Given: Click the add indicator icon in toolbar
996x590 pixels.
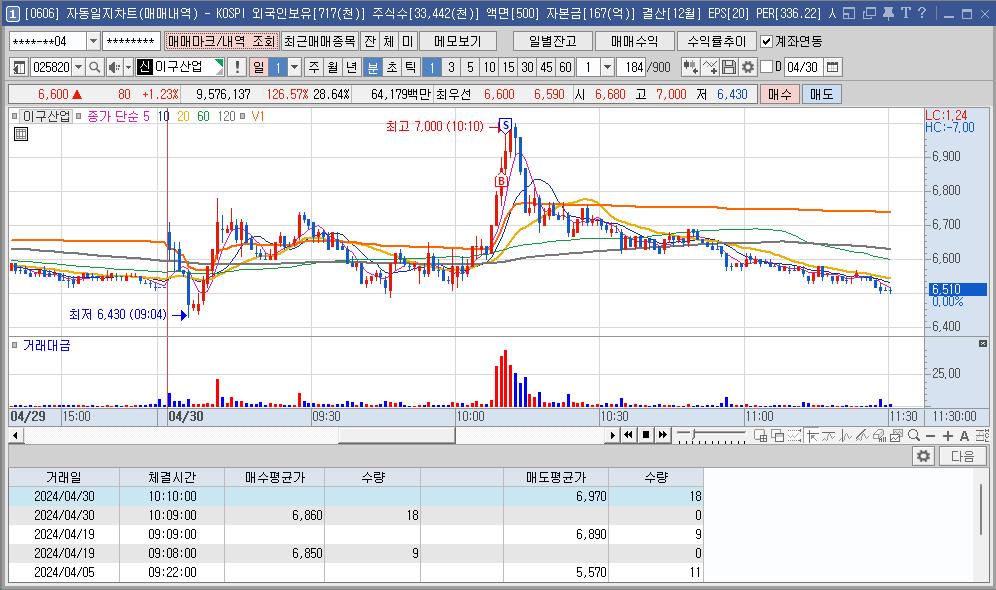Looking at the screenshot, I should tap(690, 67).
